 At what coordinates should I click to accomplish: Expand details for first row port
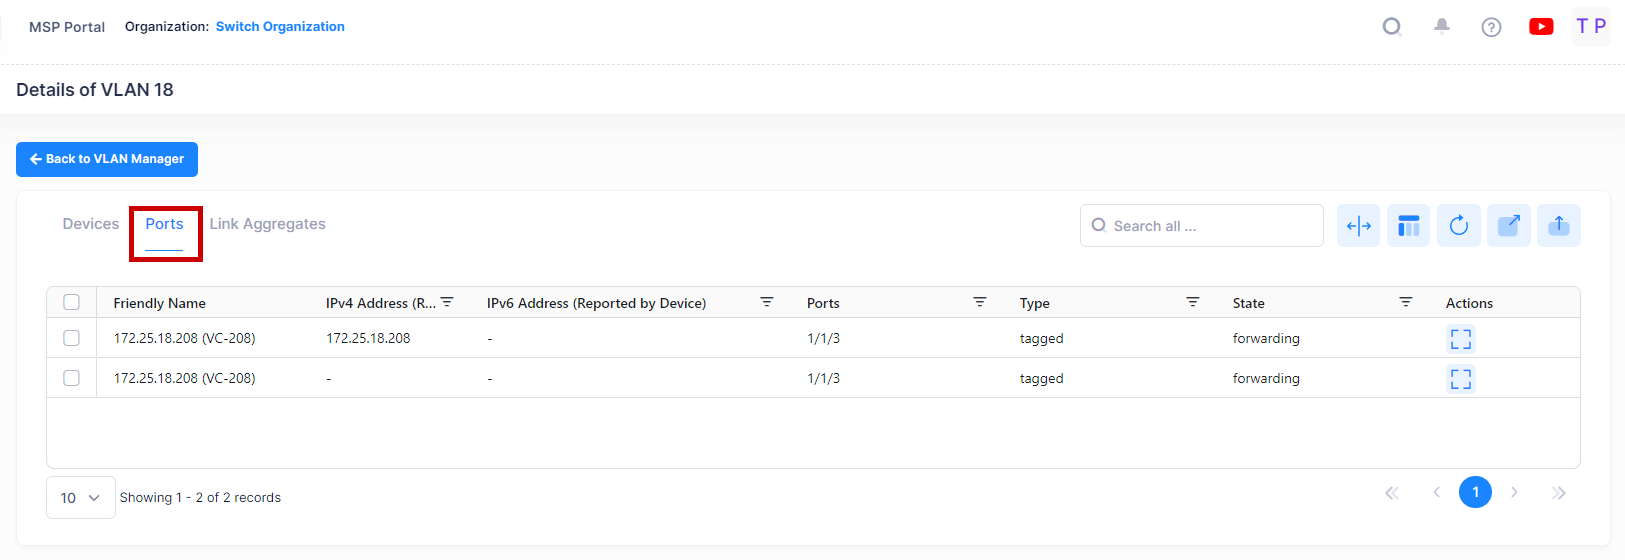(1460, 339)
